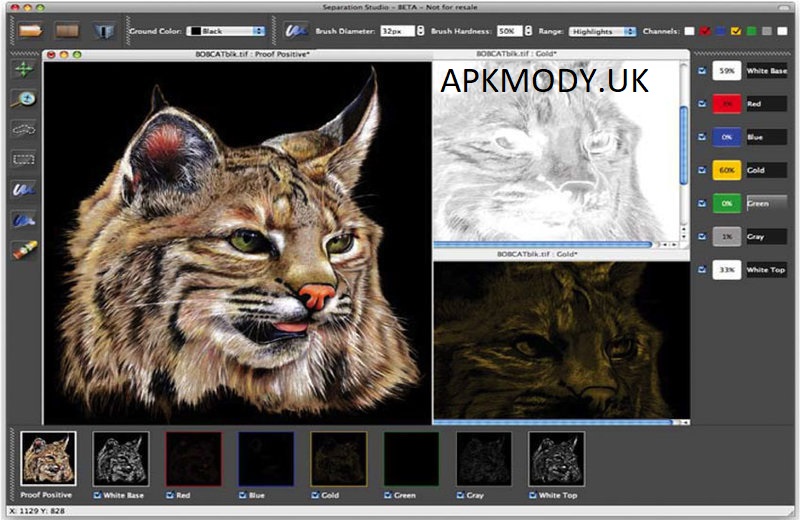The width and height of the screenshot is (800, 520).
Task: Click the Green 0% color swatch
Action: [x=727, y=203]
